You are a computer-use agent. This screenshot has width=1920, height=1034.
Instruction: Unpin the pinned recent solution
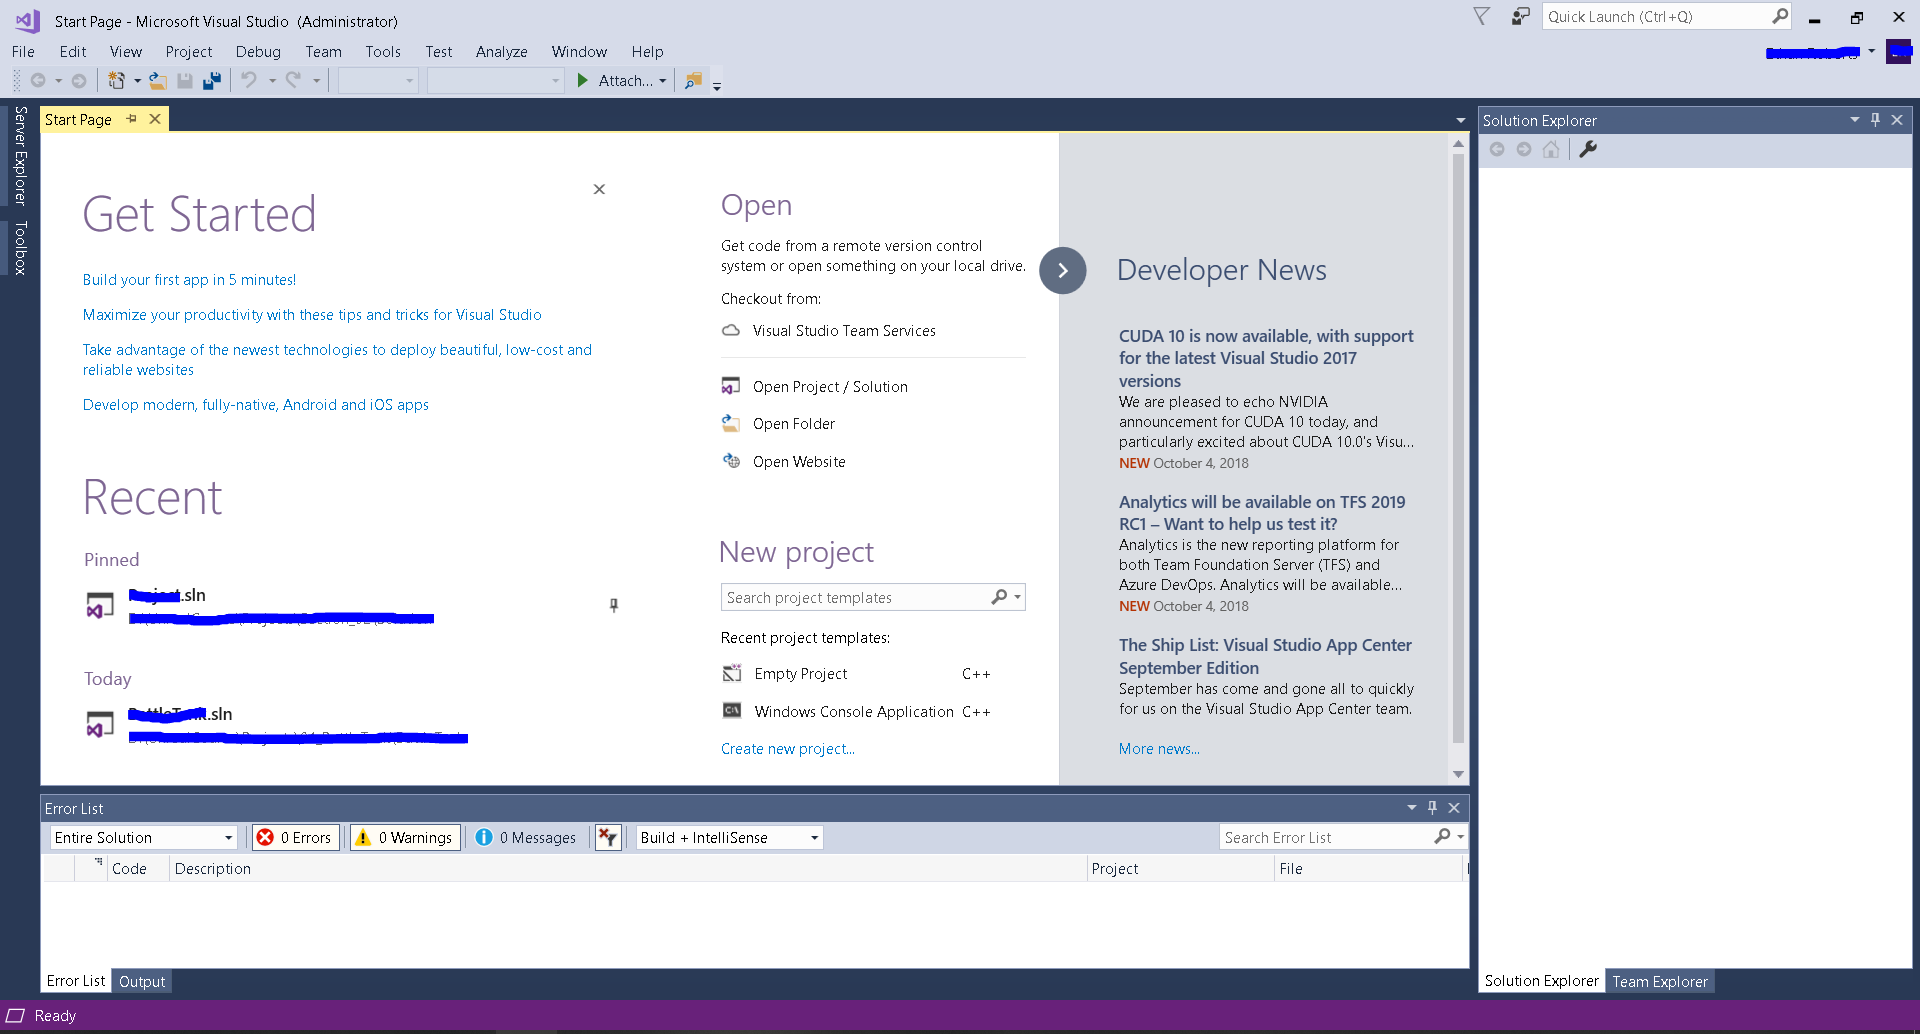[x=614, y=605]
